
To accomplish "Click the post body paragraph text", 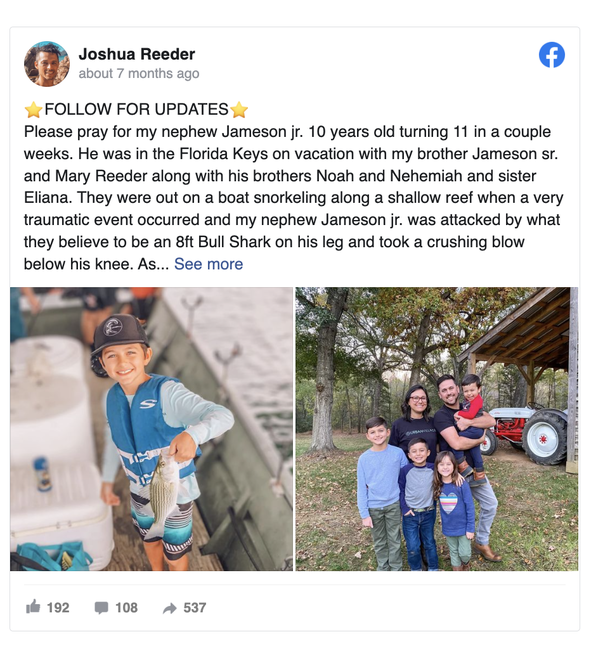I will tap(294, 198).
